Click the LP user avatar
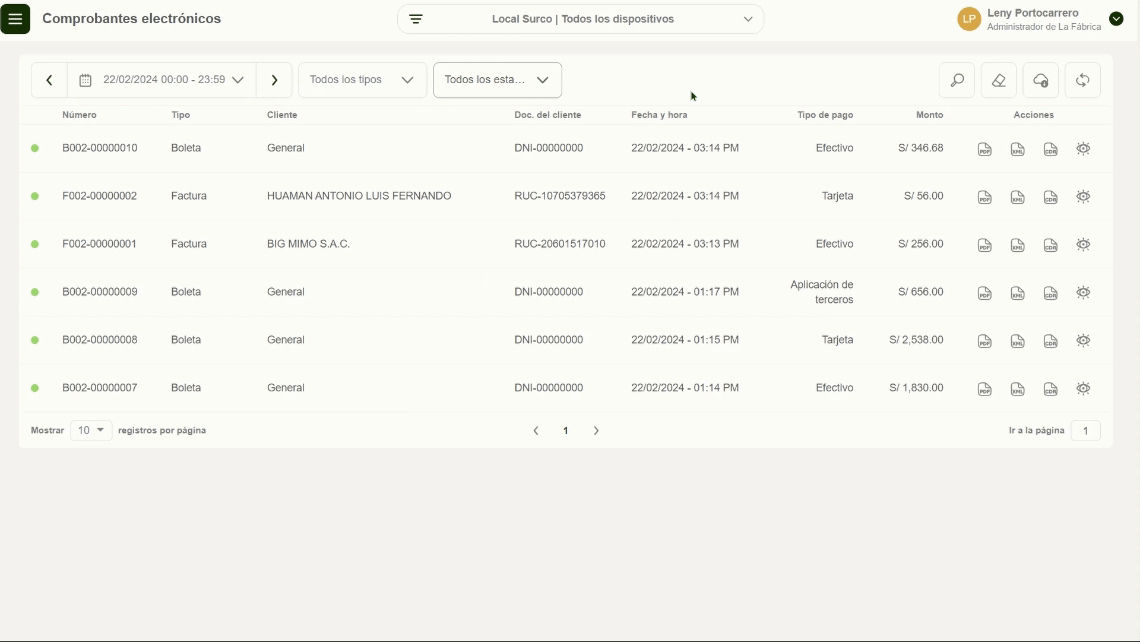Image resolution: width=1140 pixels, height=642 pixels. 969,19
